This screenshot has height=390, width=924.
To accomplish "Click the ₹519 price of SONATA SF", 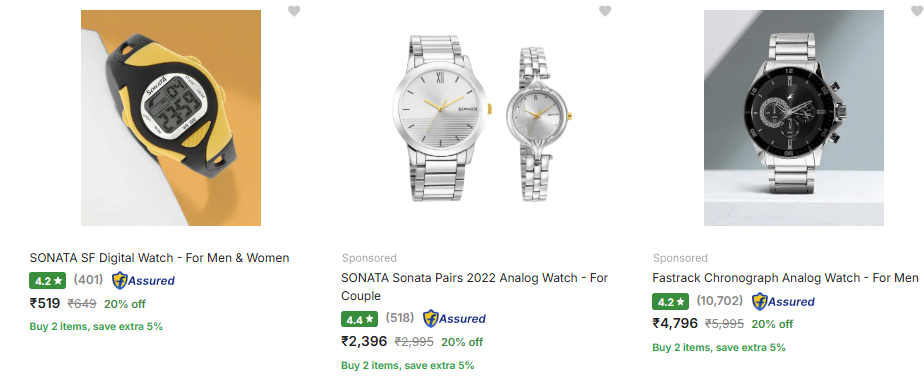I will [45, 303].
